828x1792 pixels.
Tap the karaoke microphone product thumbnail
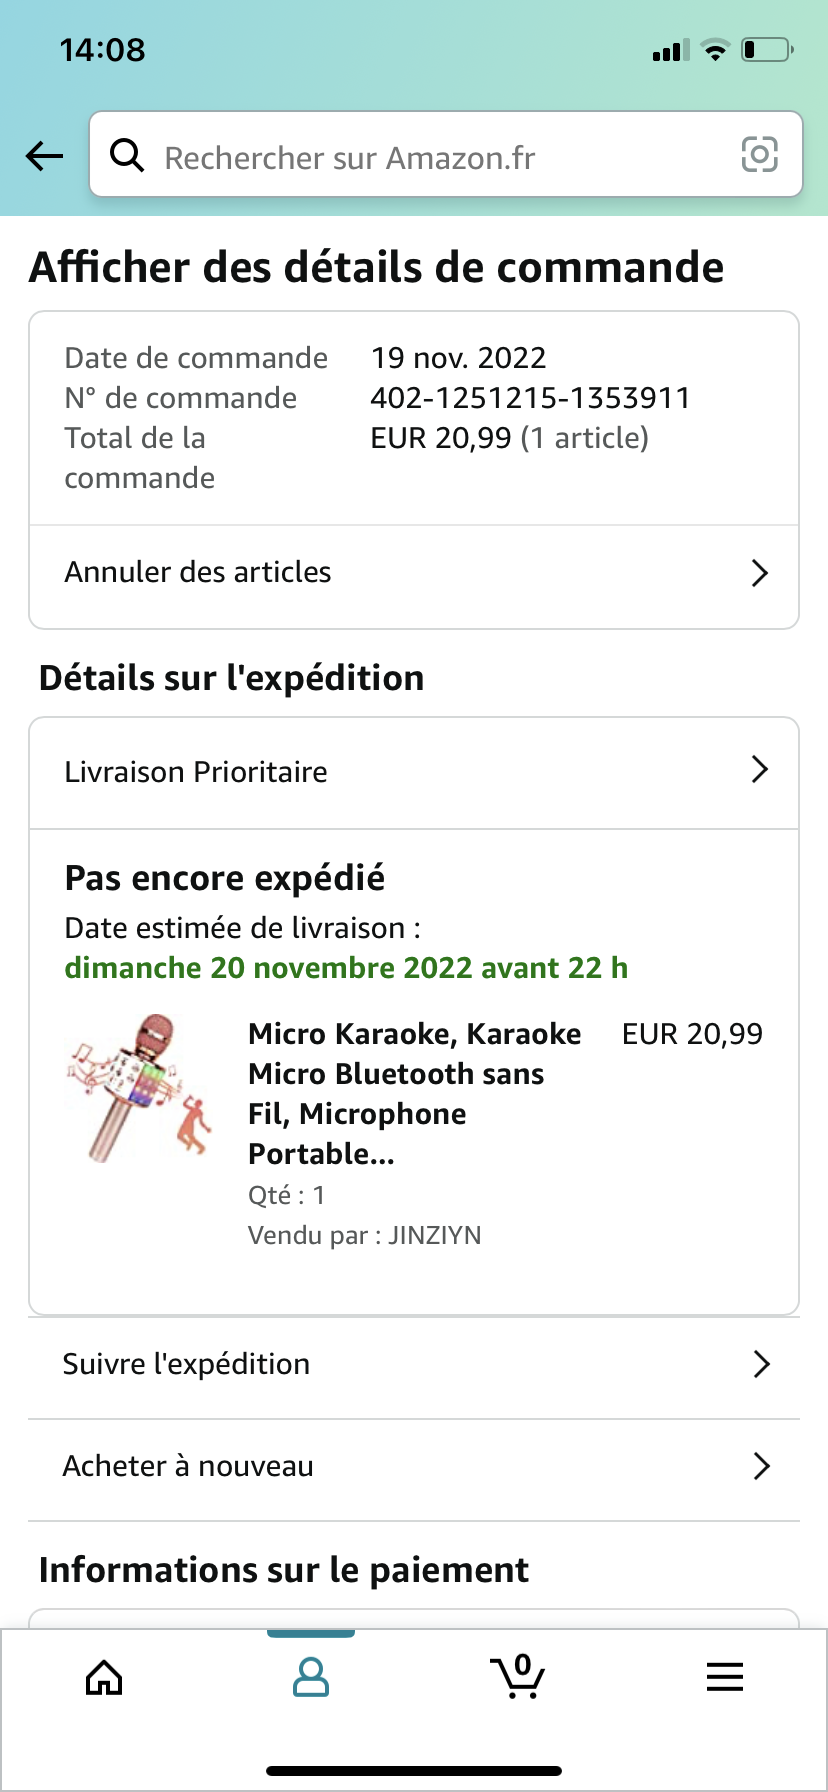coord(140,1088)
